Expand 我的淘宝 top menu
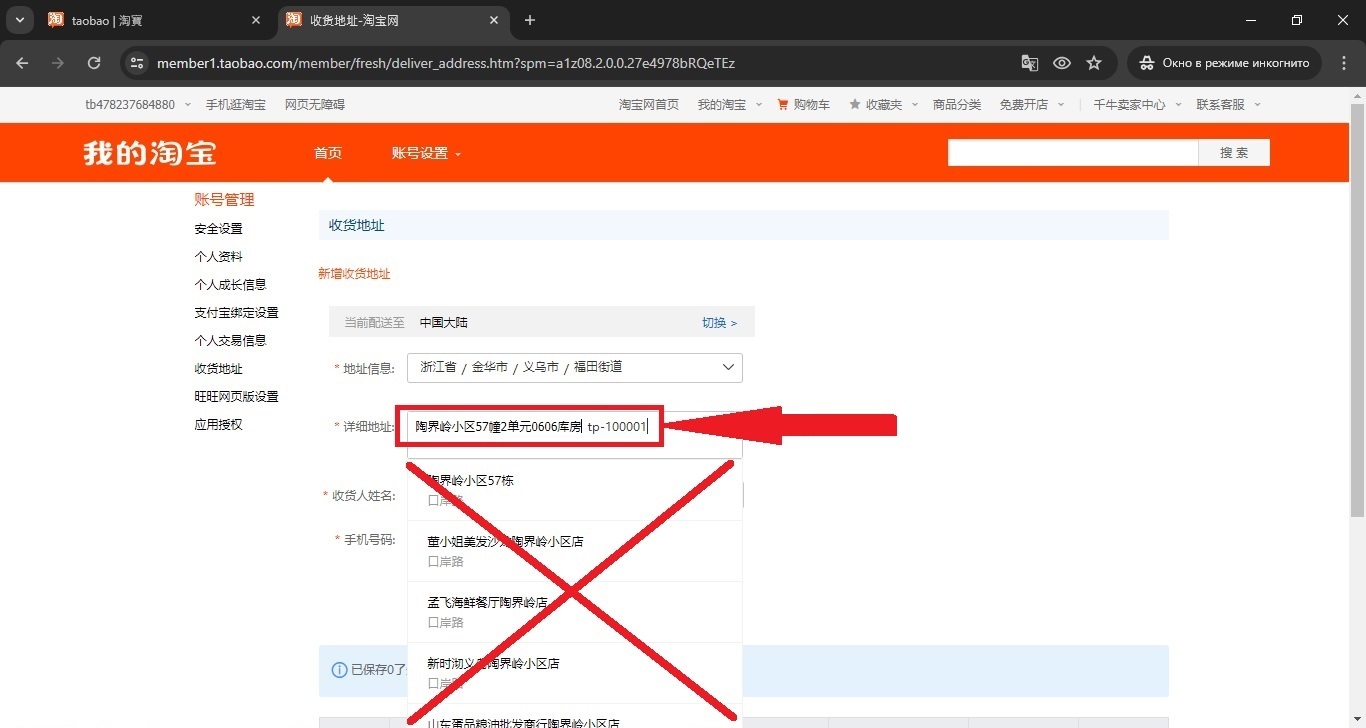1366x728 pixels. point(729,104)
